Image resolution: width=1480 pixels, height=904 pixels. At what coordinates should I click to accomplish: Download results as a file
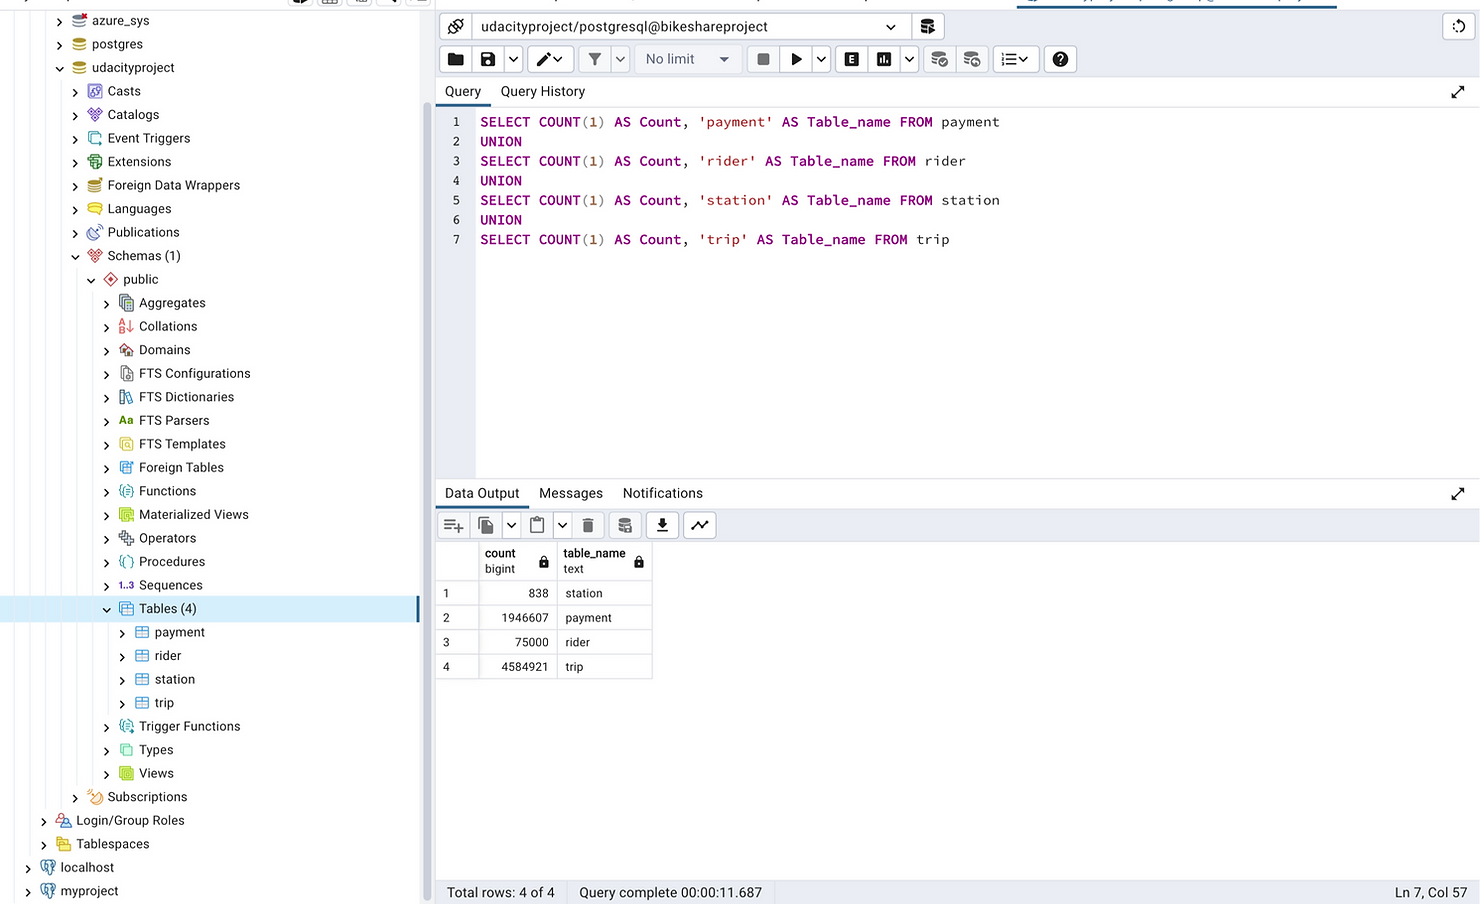pos(662,525)
